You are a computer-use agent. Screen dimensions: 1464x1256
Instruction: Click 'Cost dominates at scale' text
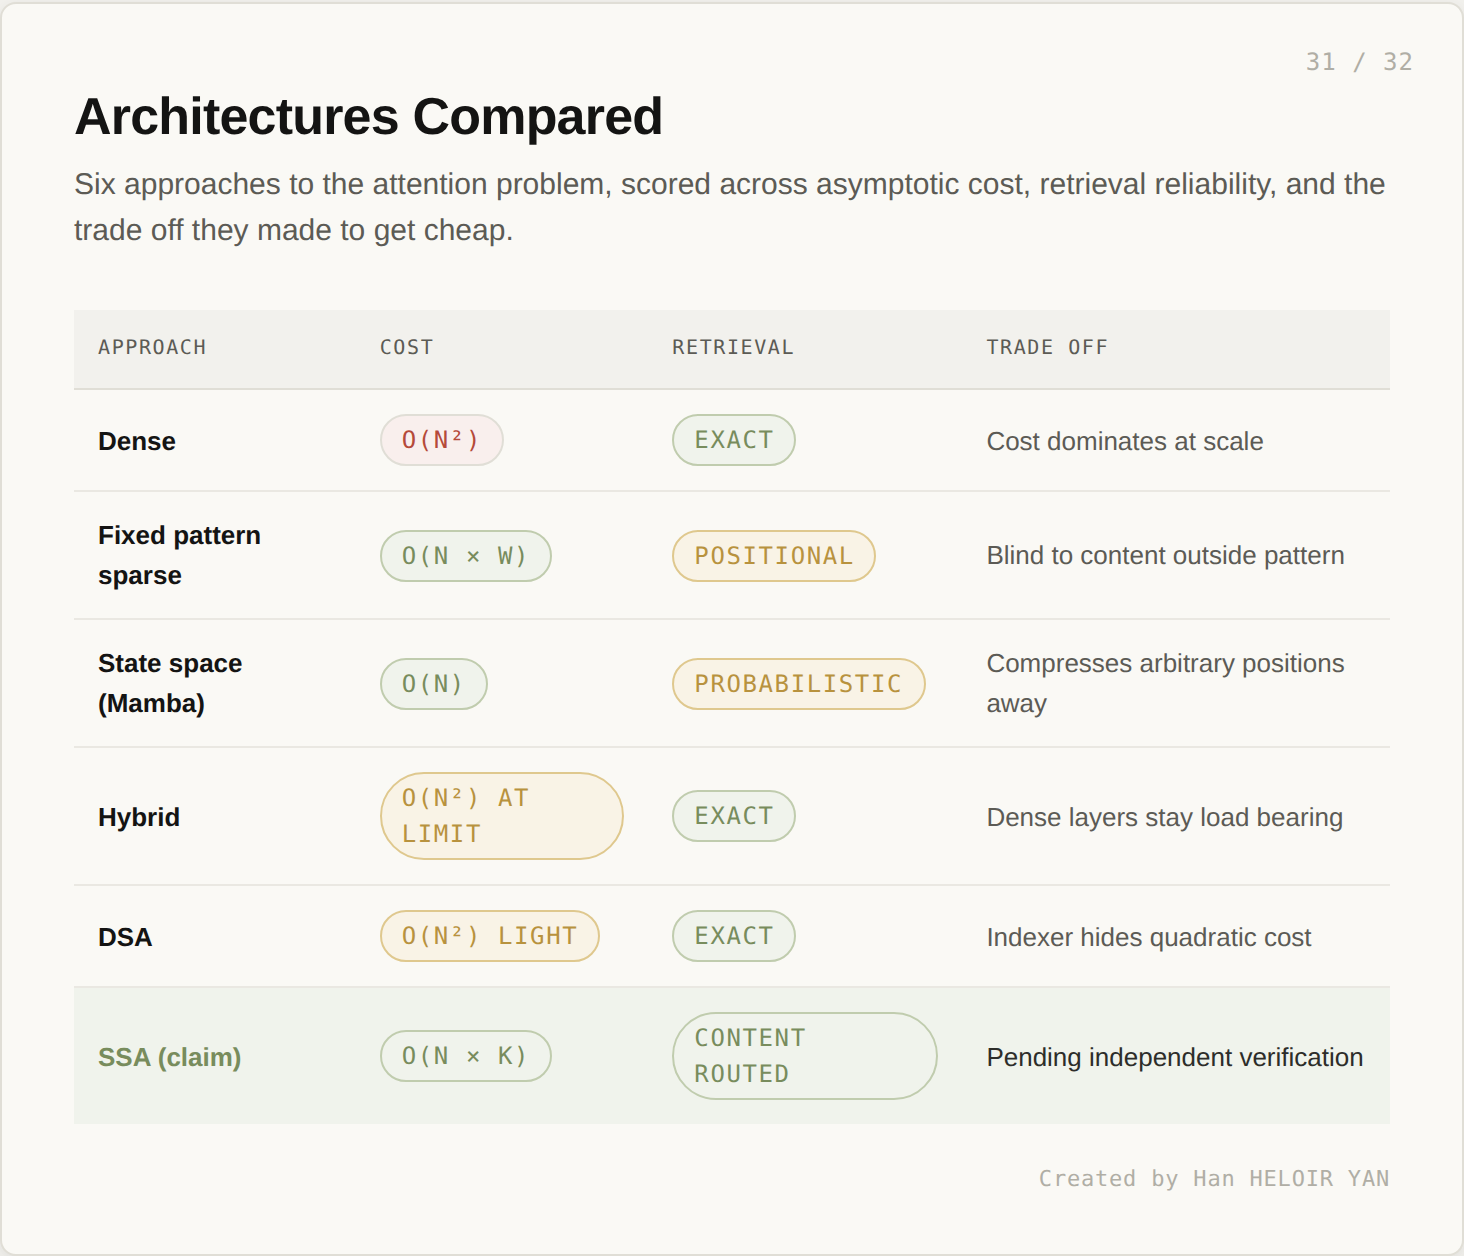[x=1125, y=441]
